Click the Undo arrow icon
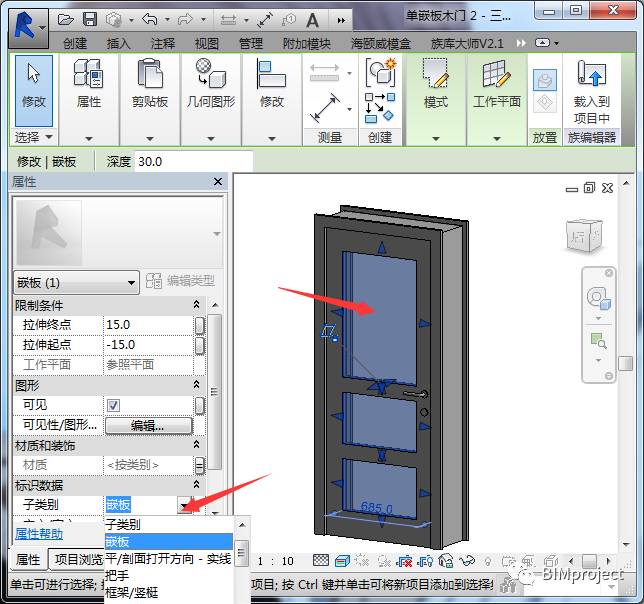This screenshot has height=604, width=644. 150,19
